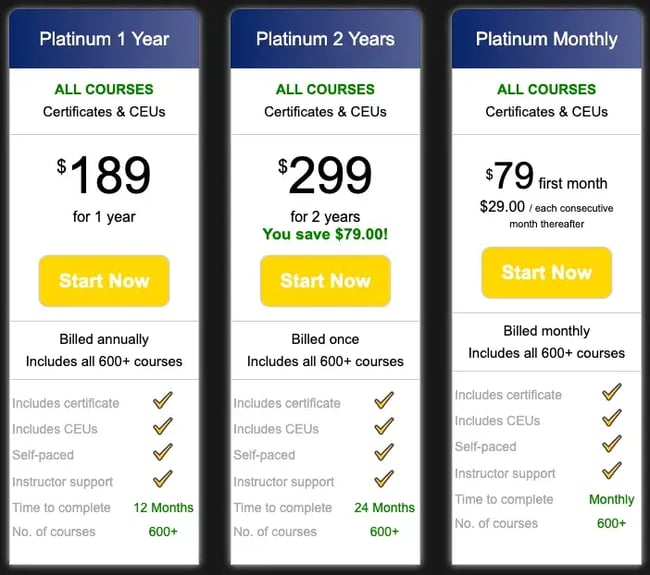This screenshot has height=575, width=650.
Task: Click the Instructor support checkmark in Platinum 2 Years
Action: tap(384, 480)
